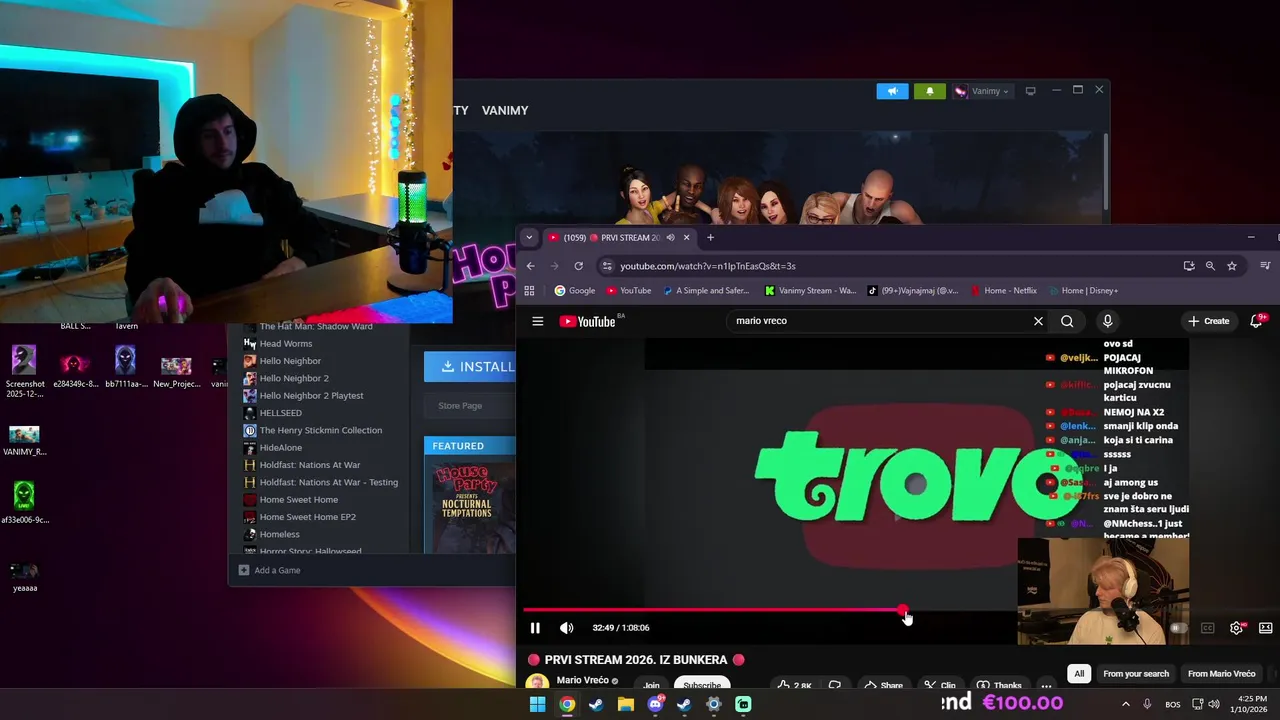Image resolution: width=1280 pixels, height=720 pixels.
Task: Go to YouTube home via logo
Action: point(588,321)
